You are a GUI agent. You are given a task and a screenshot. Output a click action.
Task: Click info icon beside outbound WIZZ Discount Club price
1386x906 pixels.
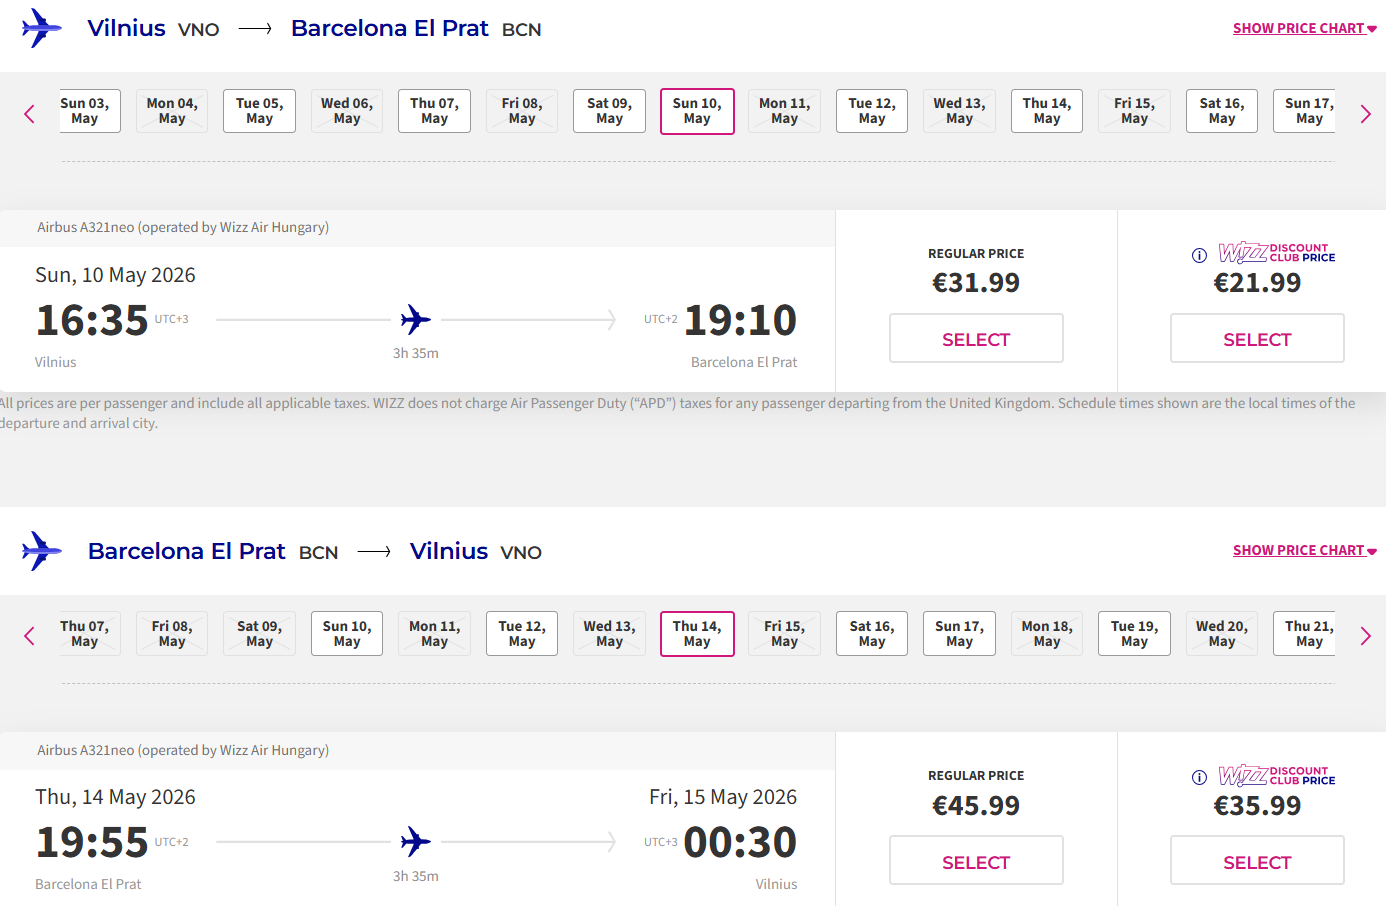pos(1199,255)
